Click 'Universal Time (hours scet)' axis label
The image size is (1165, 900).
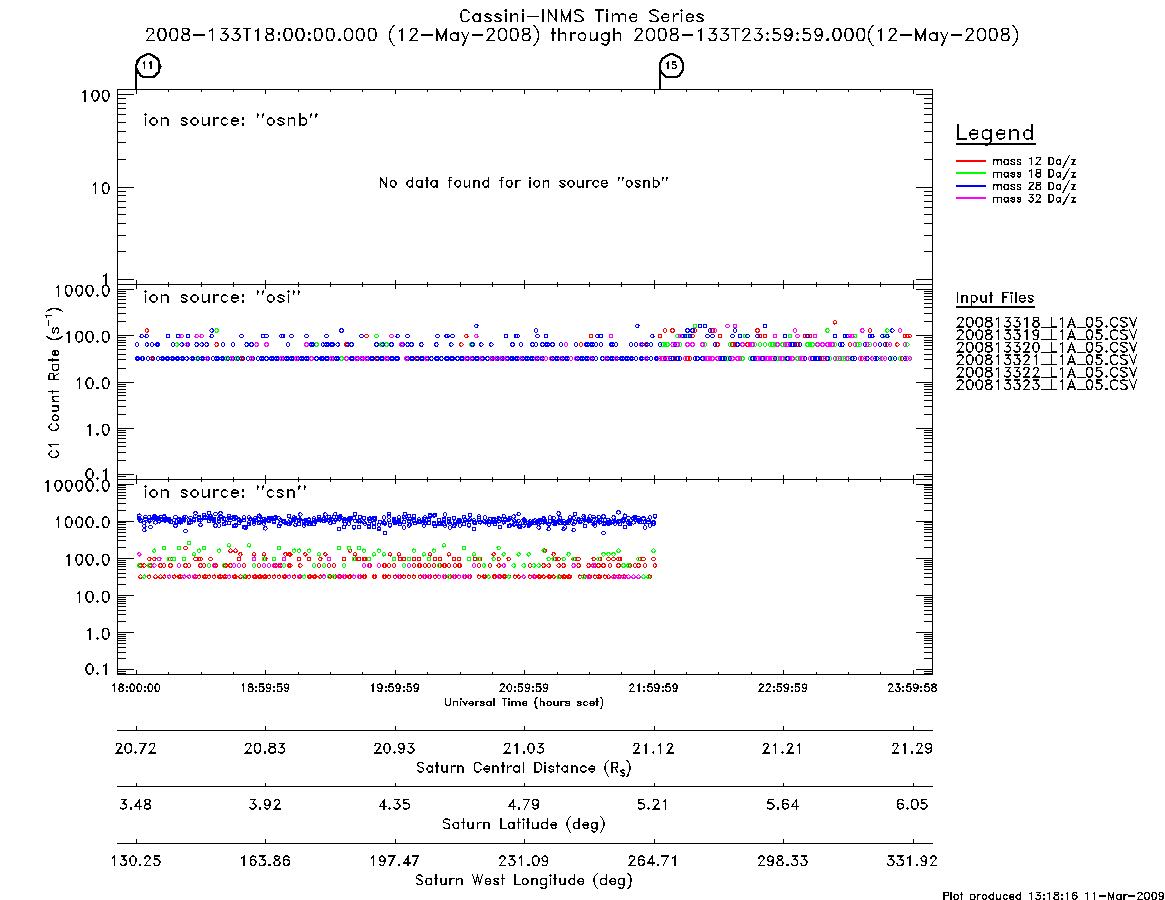click(524, 702)
